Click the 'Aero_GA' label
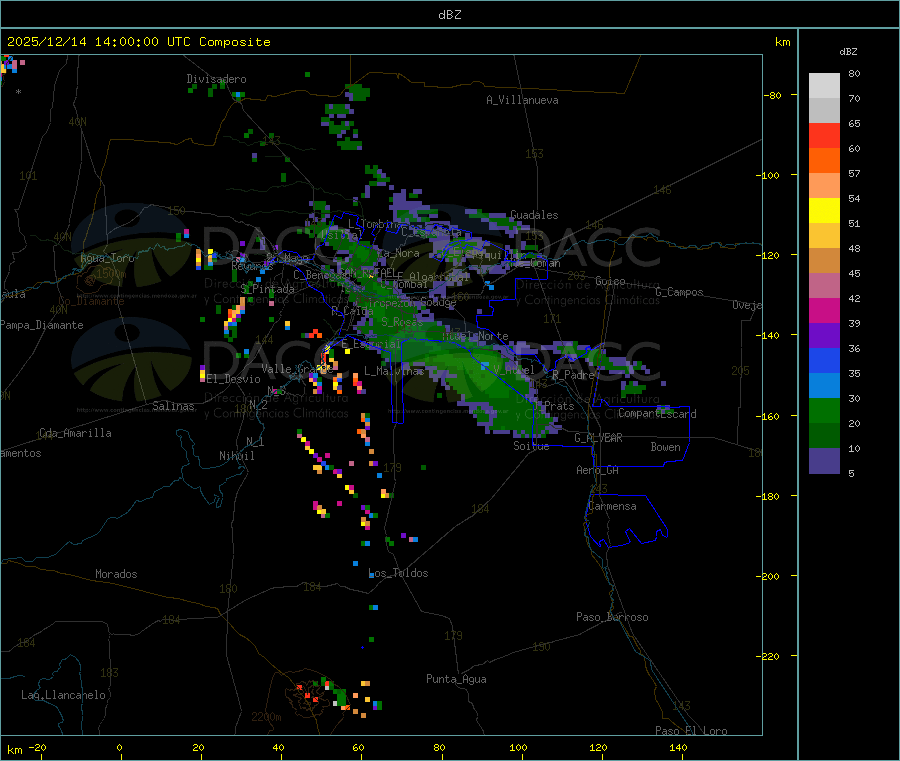The width and height of the screenshot is (900, 761). click(598, 470)
